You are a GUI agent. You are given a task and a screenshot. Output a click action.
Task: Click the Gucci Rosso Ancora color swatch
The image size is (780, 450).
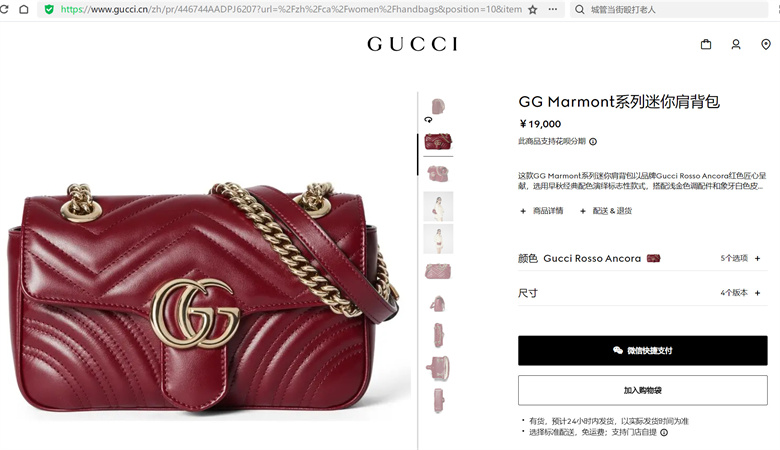coord(653,259)
